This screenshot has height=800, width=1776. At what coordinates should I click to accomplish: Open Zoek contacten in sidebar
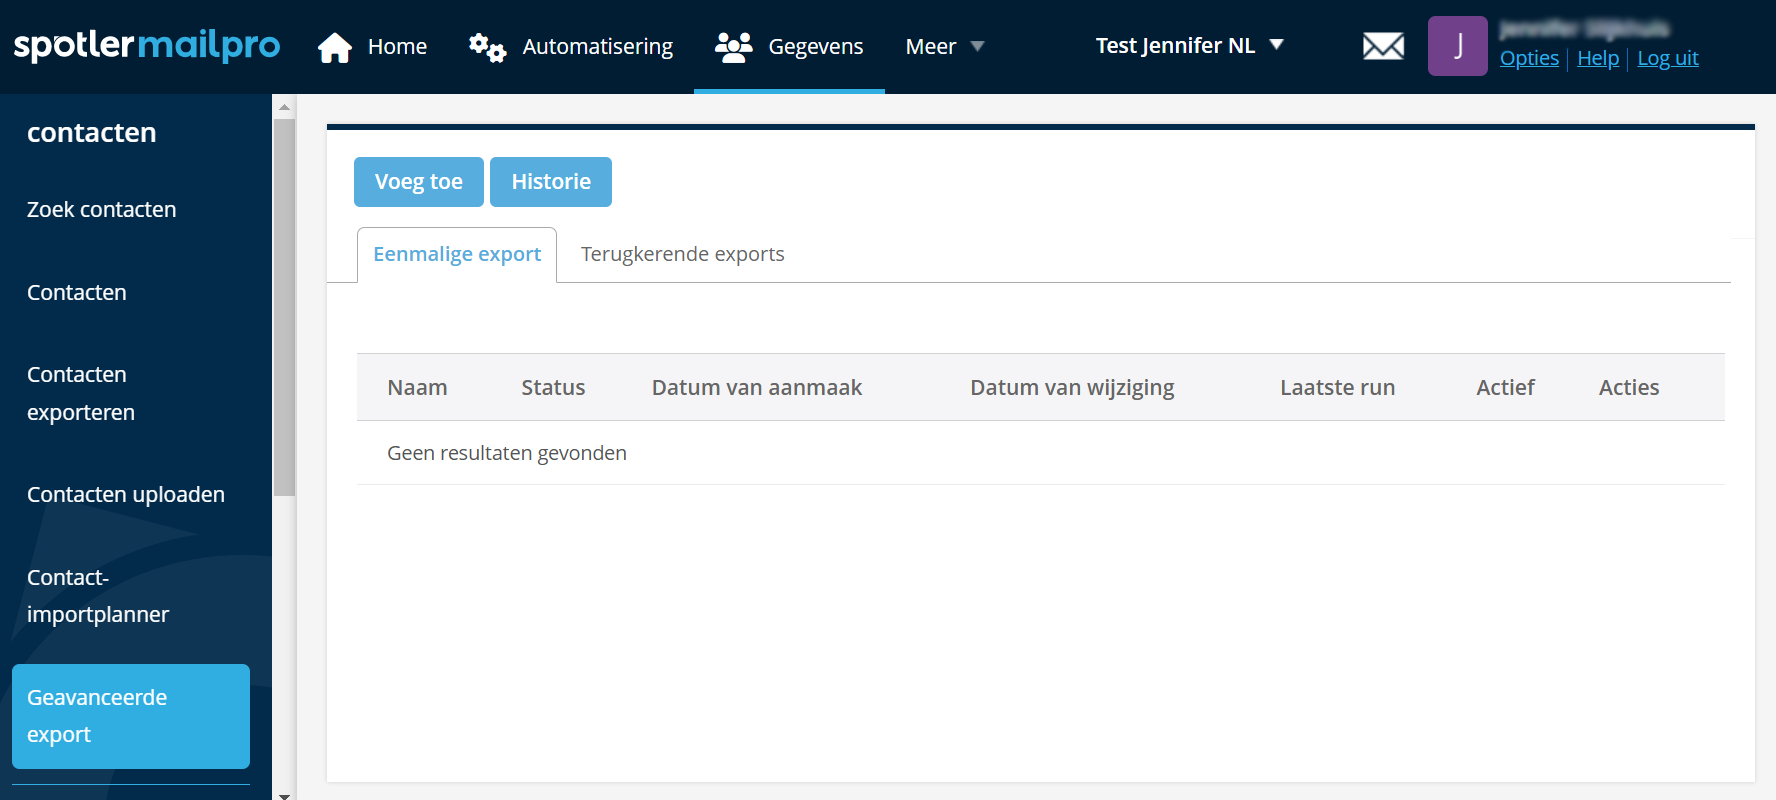click(x=101, y=210)
